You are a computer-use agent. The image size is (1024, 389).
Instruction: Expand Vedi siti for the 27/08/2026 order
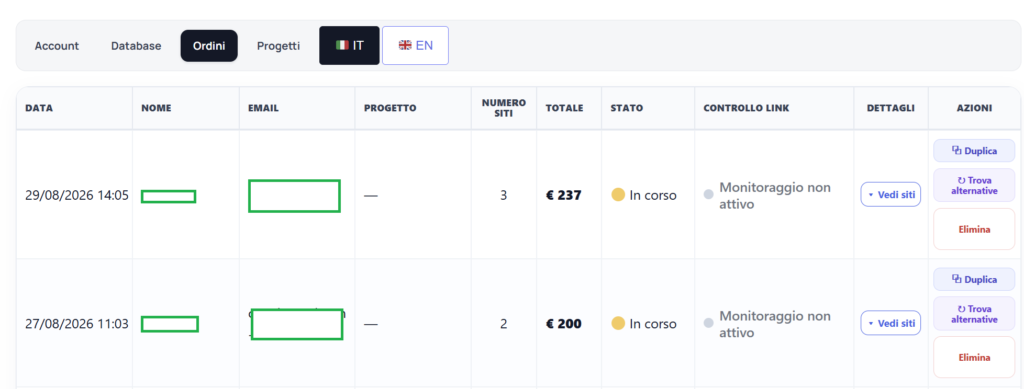[891, 323]
